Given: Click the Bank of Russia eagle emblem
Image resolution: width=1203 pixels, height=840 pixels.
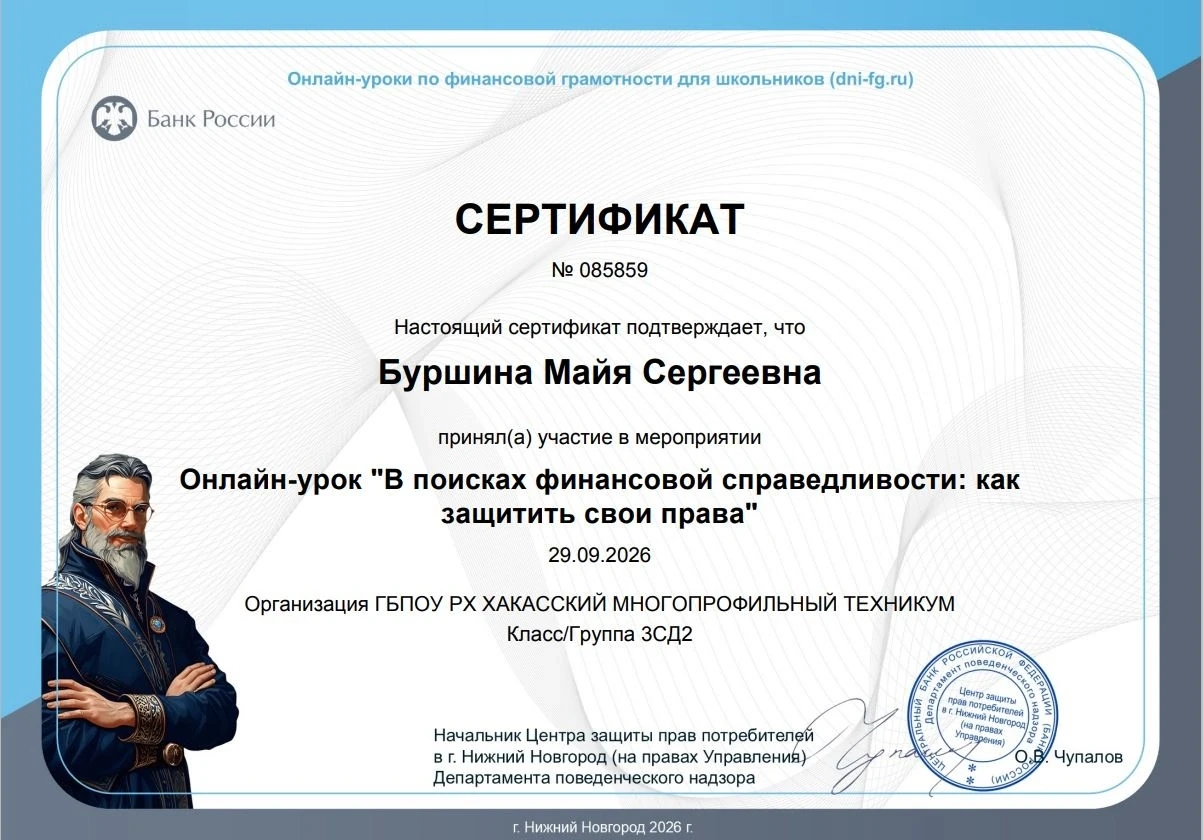Looking at the screenshot, I should [113, 119].
